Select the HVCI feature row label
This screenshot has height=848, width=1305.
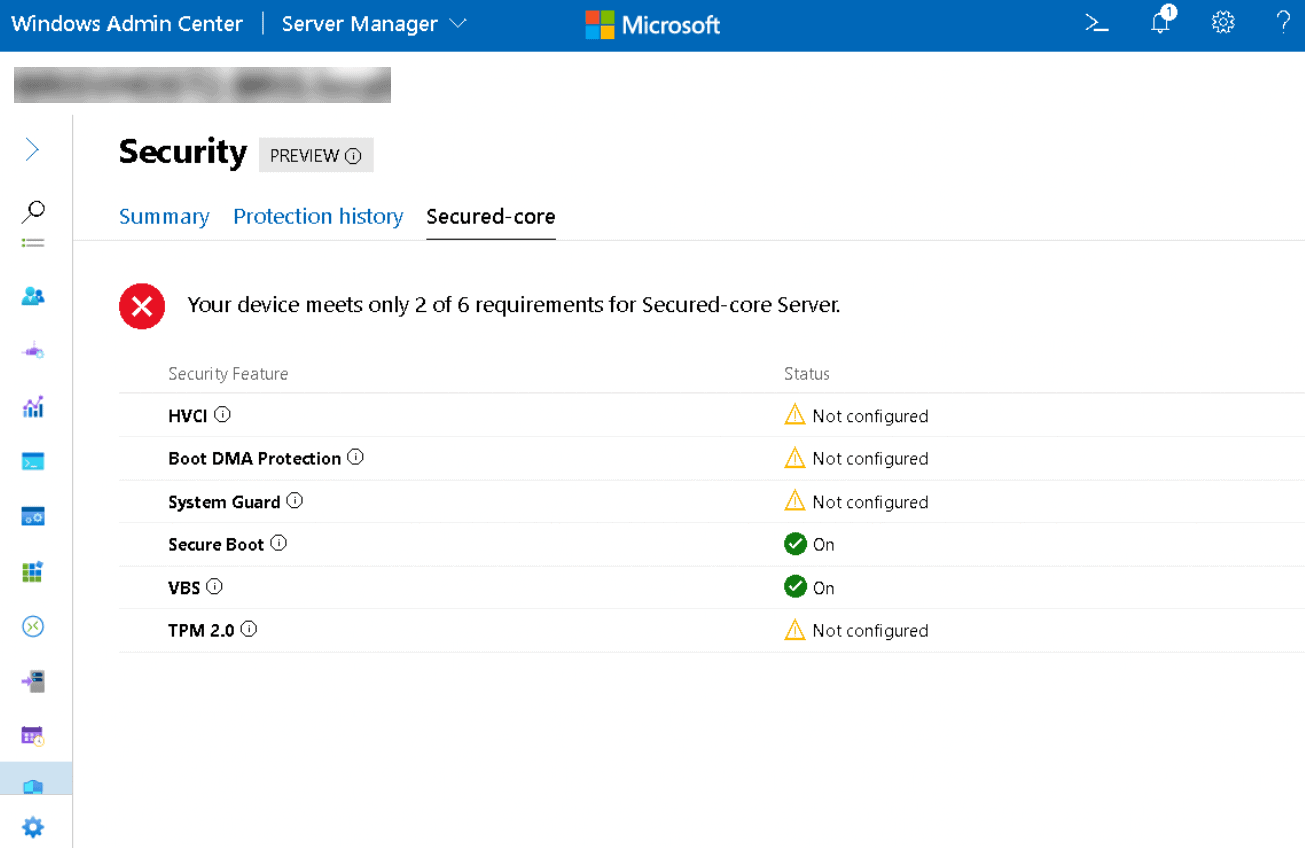[188, 416]
